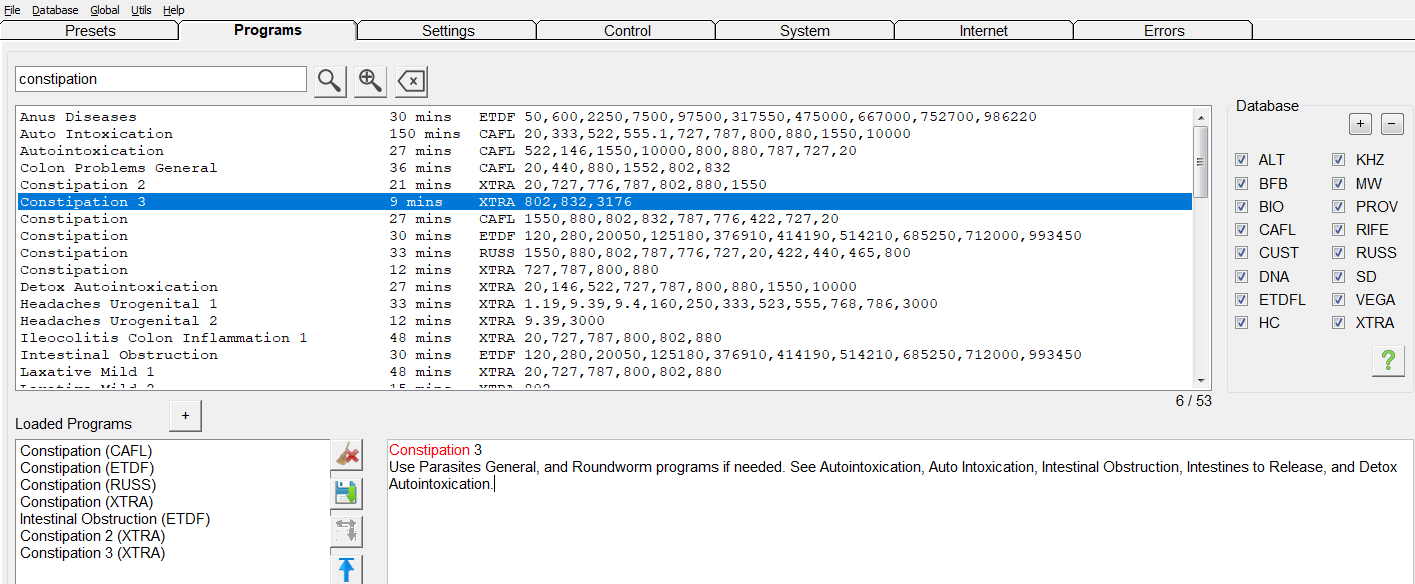Disable the XTRA database checkbox

click(1338, 323)
